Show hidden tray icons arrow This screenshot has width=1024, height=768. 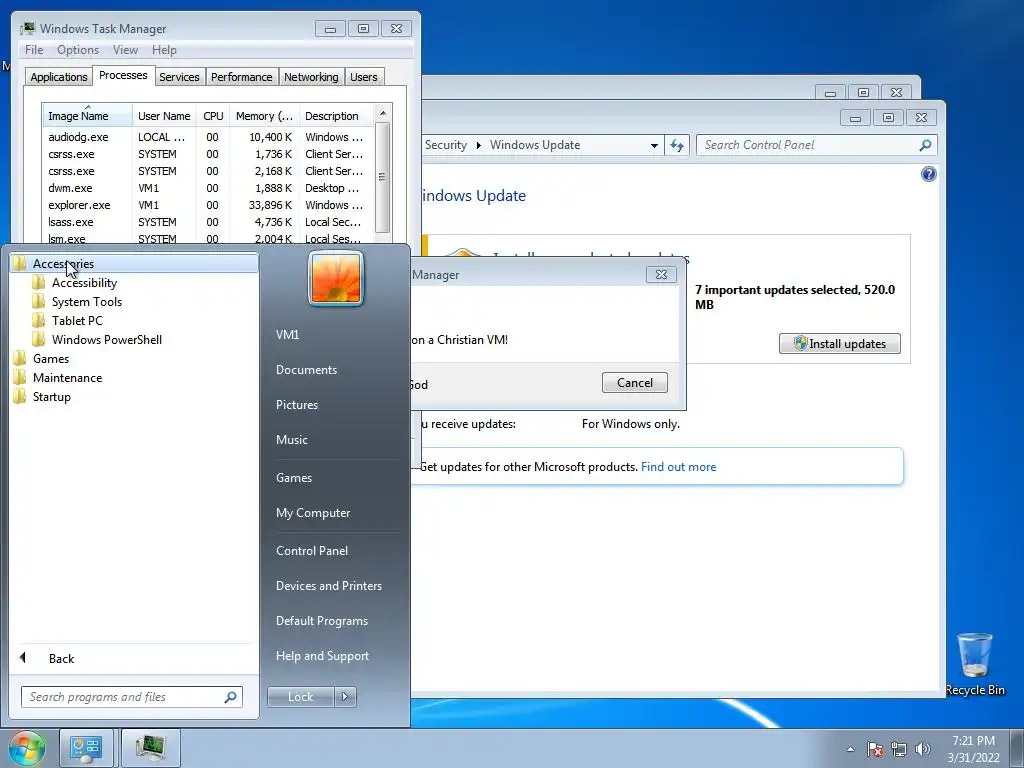(850, 750)
